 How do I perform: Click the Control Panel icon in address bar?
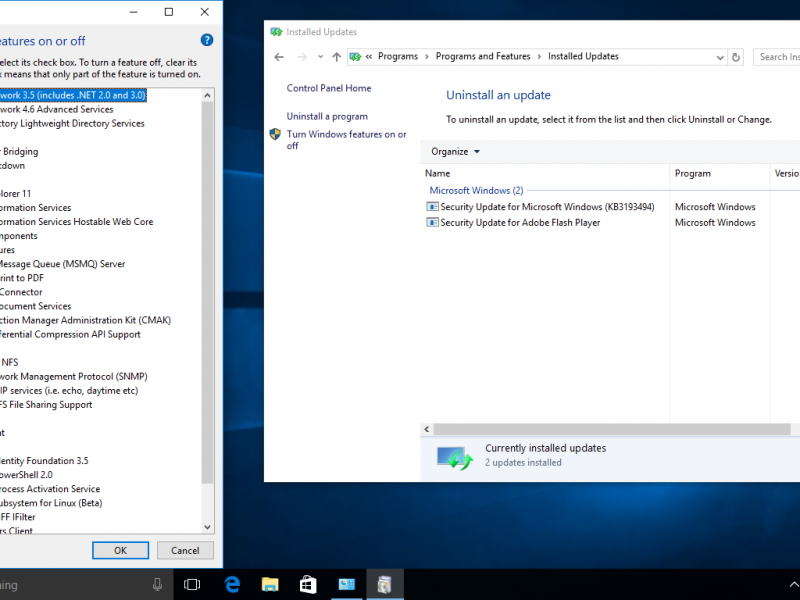pyautogui.click(x=355, y=57)
